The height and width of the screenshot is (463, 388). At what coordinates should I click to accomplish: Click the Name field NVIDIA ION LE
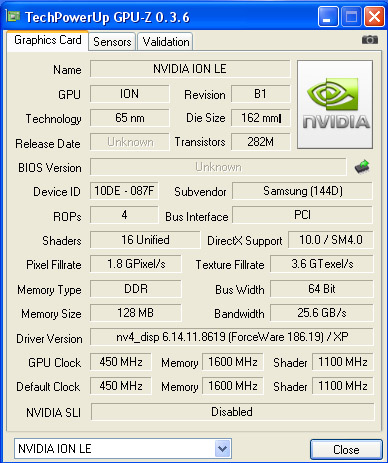[190, 69]
